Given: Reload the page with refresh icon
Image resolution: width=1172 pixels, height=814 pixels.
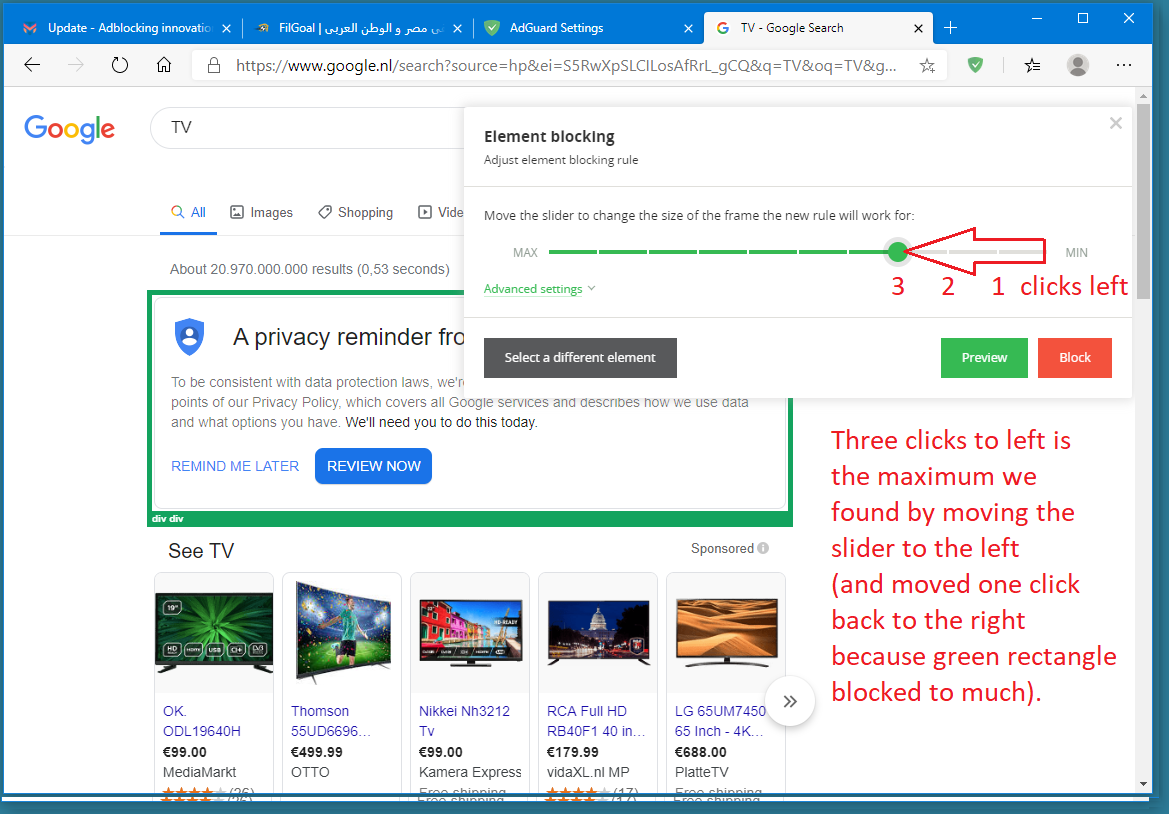Looking at the screenshot, I should pyautogui.click(x=120, y=65).
